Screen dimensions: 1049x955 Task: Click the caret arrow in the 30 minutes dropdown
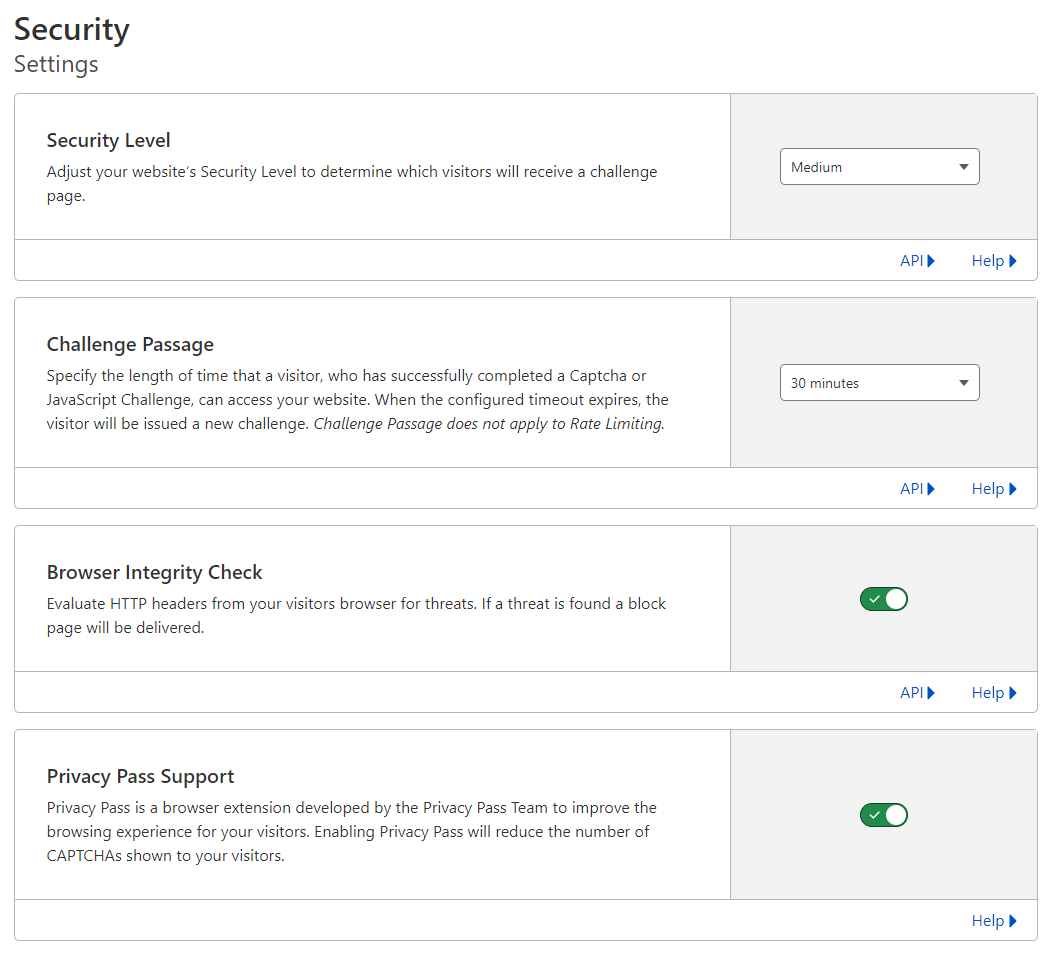[x=963, y=383]
